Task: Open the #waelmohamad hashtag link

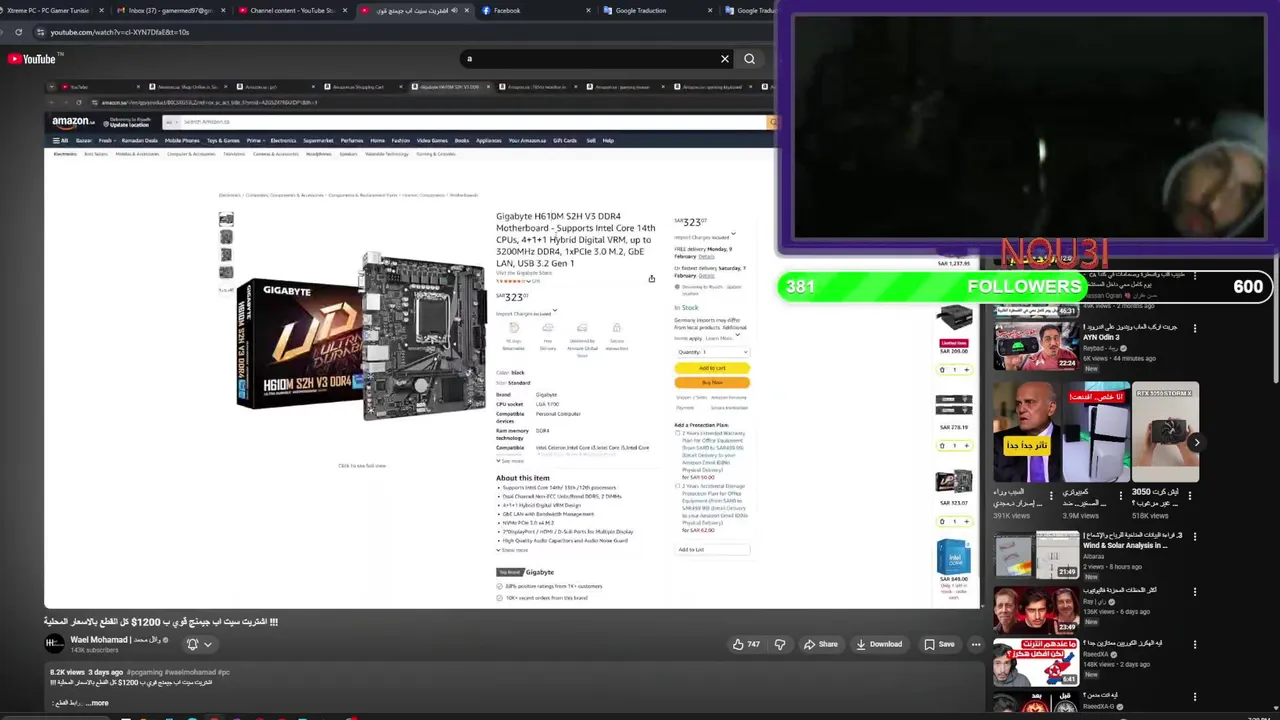Action: [190, 672]
